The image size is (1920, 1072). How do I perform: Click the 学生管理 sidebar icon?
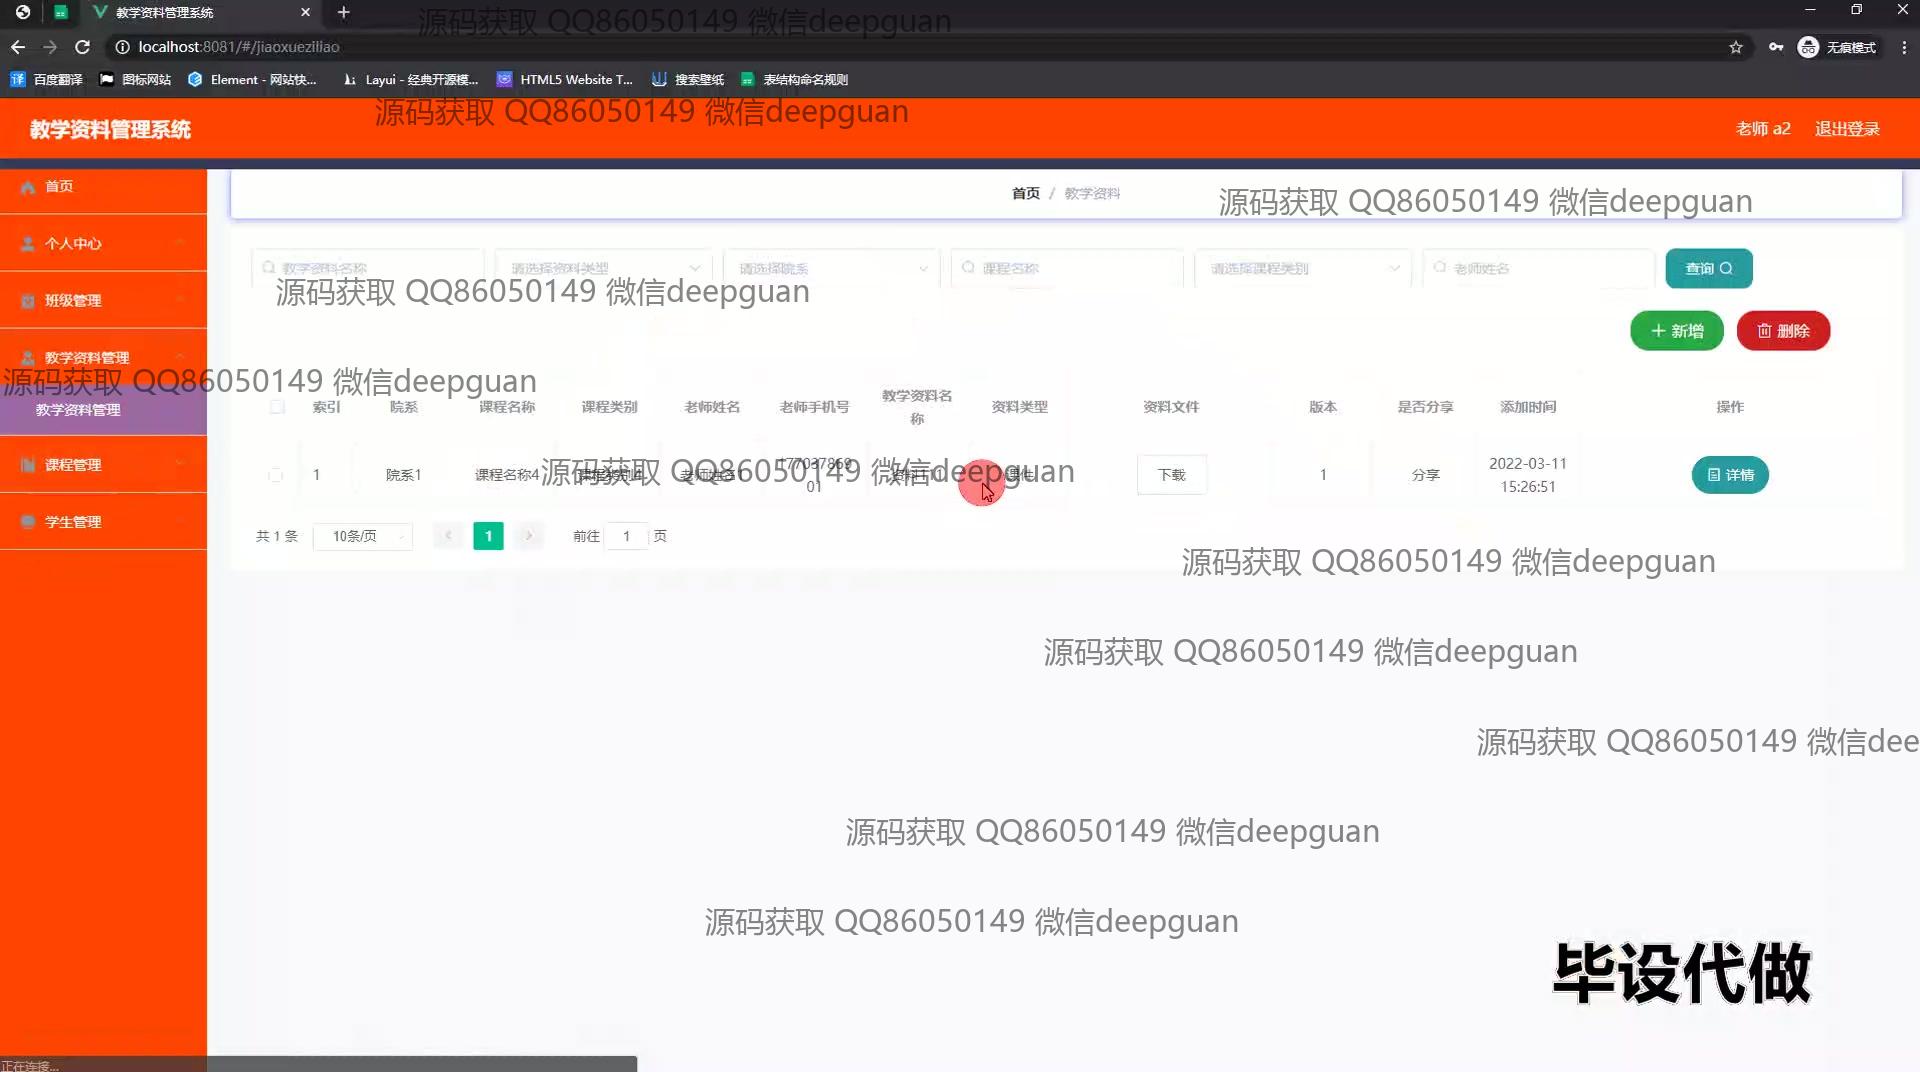point(25,521)
